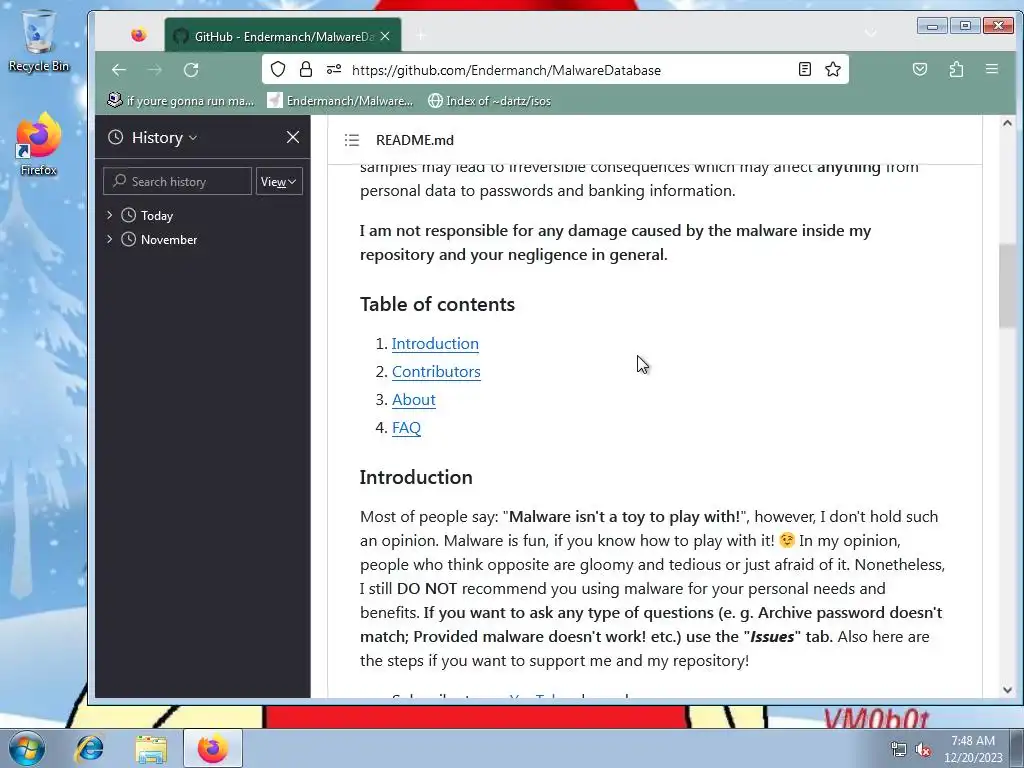Viewport: 1024px width, 768px height.
Task: Open muted volume tray icon
Action: click(x=923, y=749)
